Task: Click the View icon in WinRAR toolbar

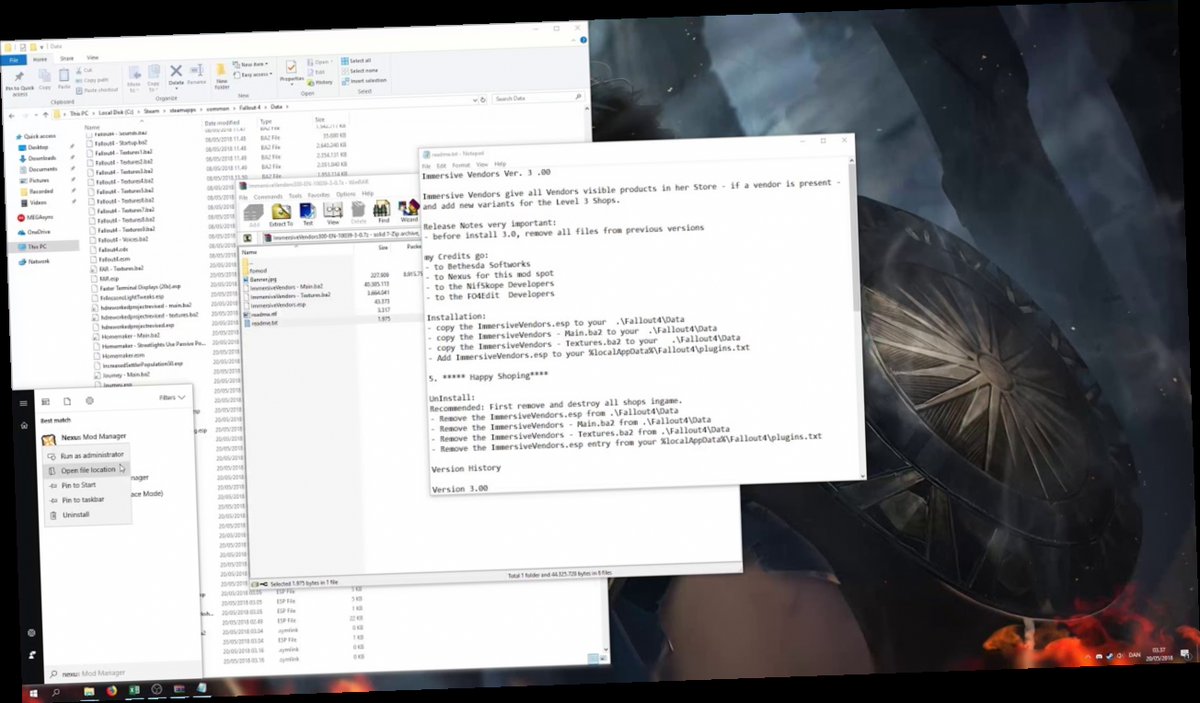Action: 333,212
